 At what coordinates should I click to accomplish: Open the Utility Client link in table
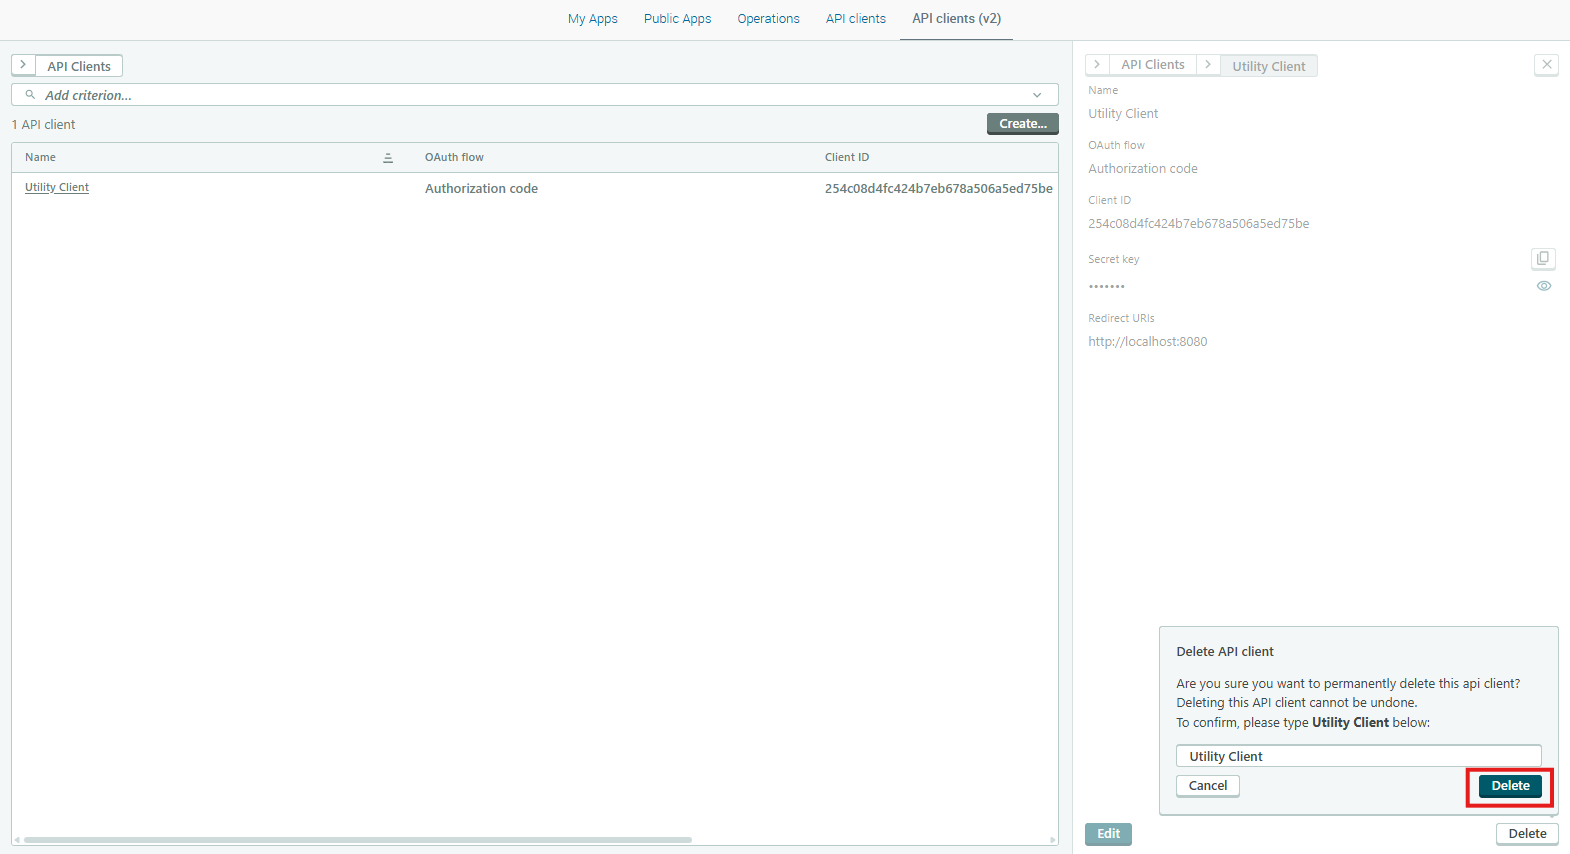point(57,188)
